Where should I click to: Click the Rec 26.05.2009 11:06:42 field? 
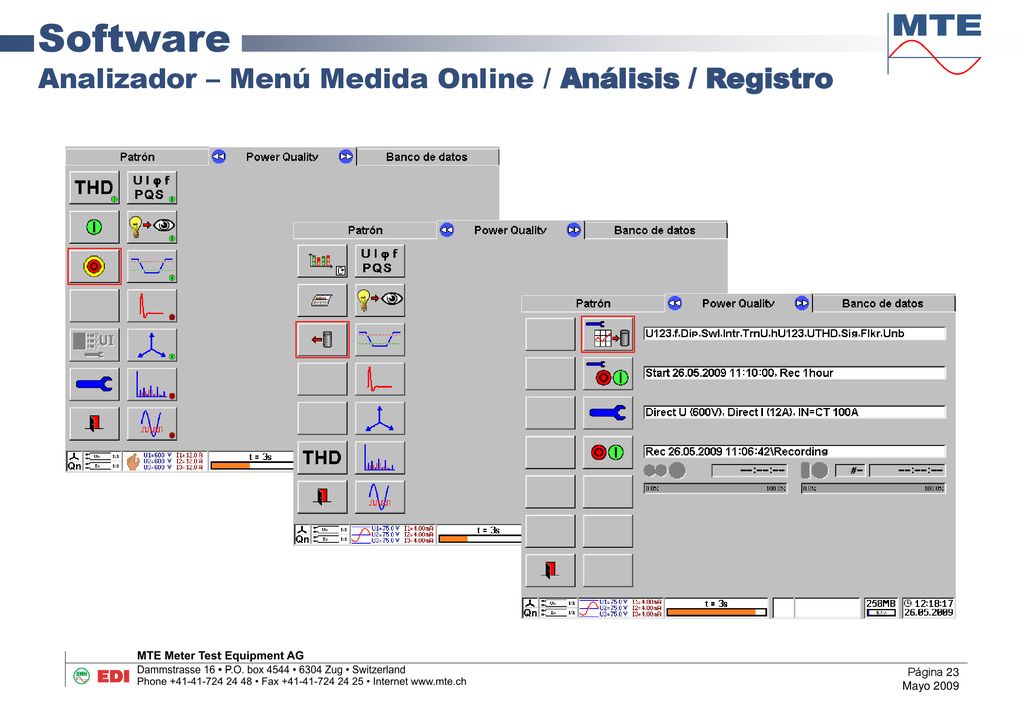click(x=795, y=451)
